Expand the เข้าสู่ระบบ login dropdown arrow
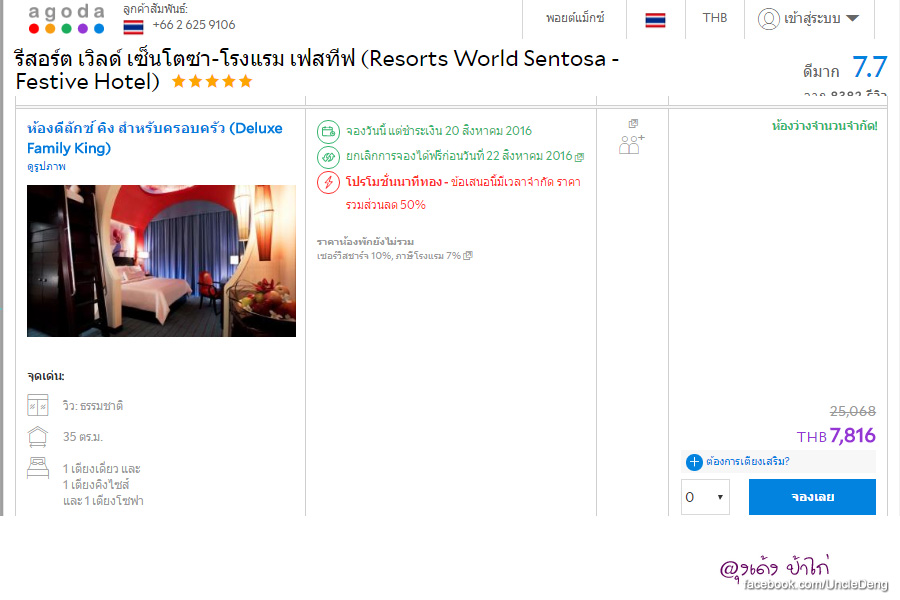Image resolution: width=900 pixels, height=600 pixels. point(852,18)
